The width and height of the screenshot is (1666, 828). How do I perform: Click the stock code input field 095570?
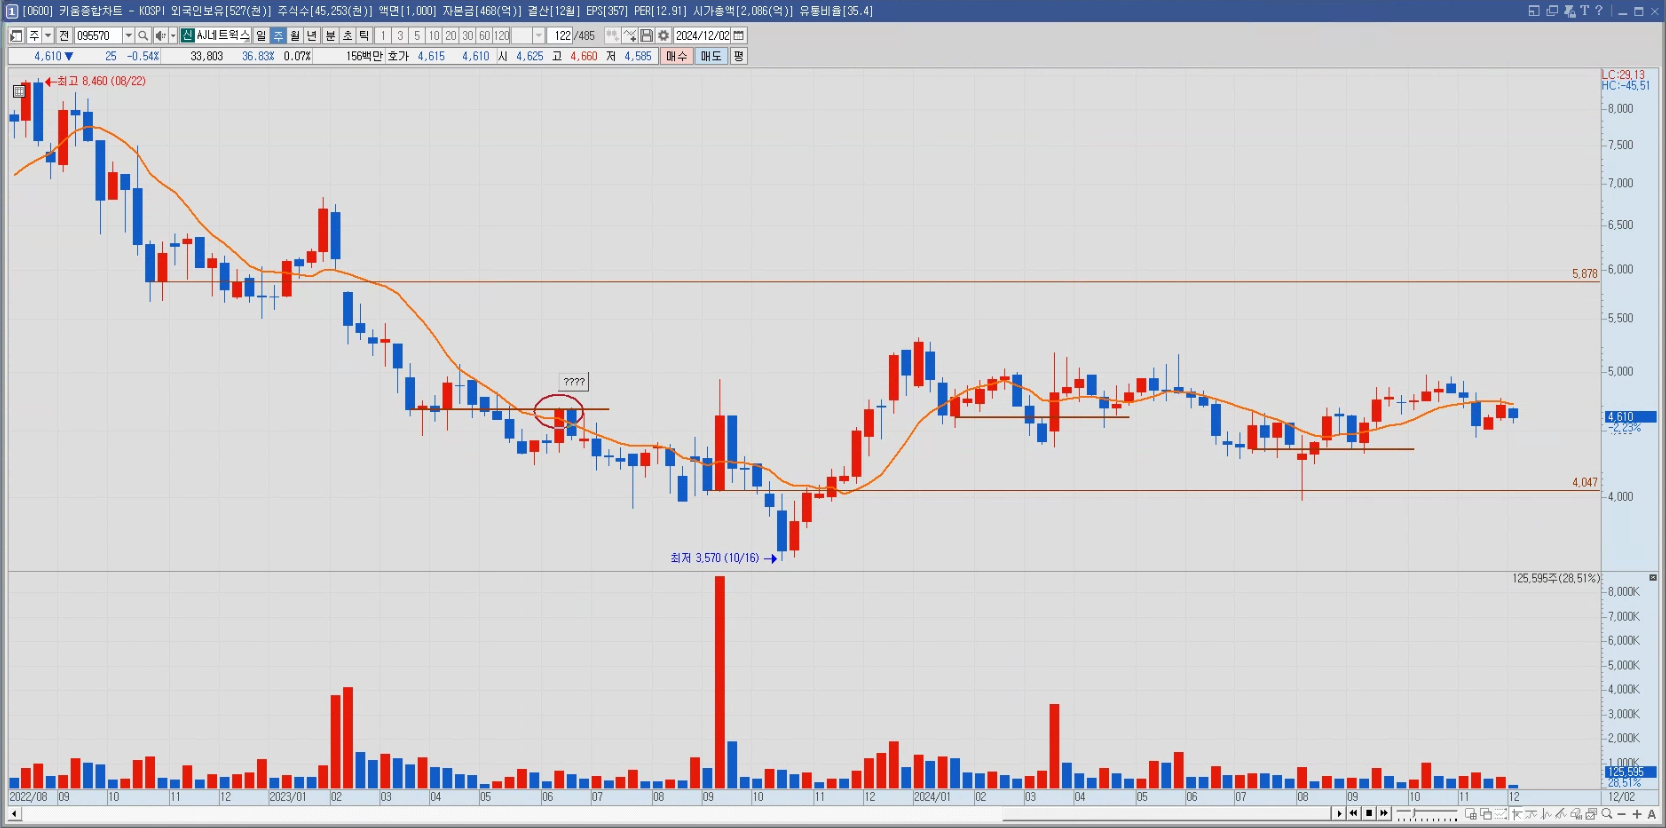(x=98, y=36)
